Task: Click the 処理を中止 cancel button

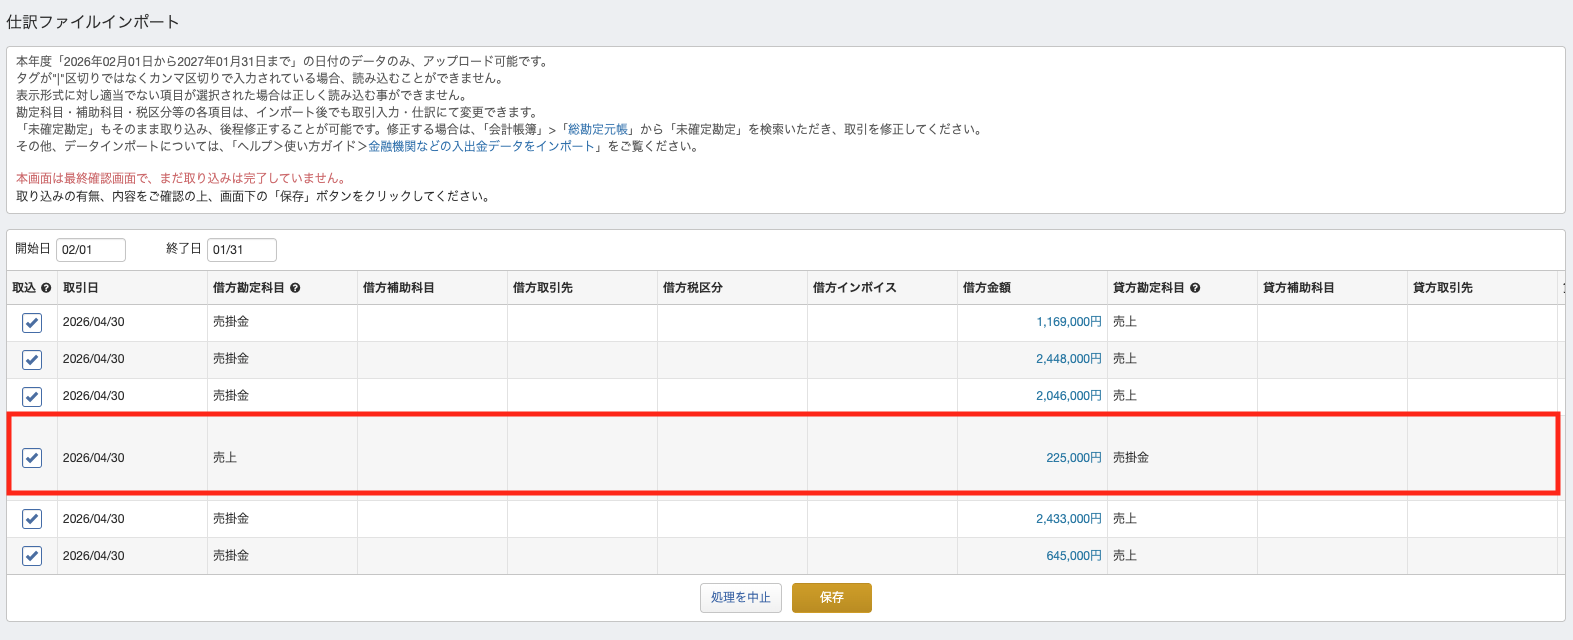Action: click(740, 598)
